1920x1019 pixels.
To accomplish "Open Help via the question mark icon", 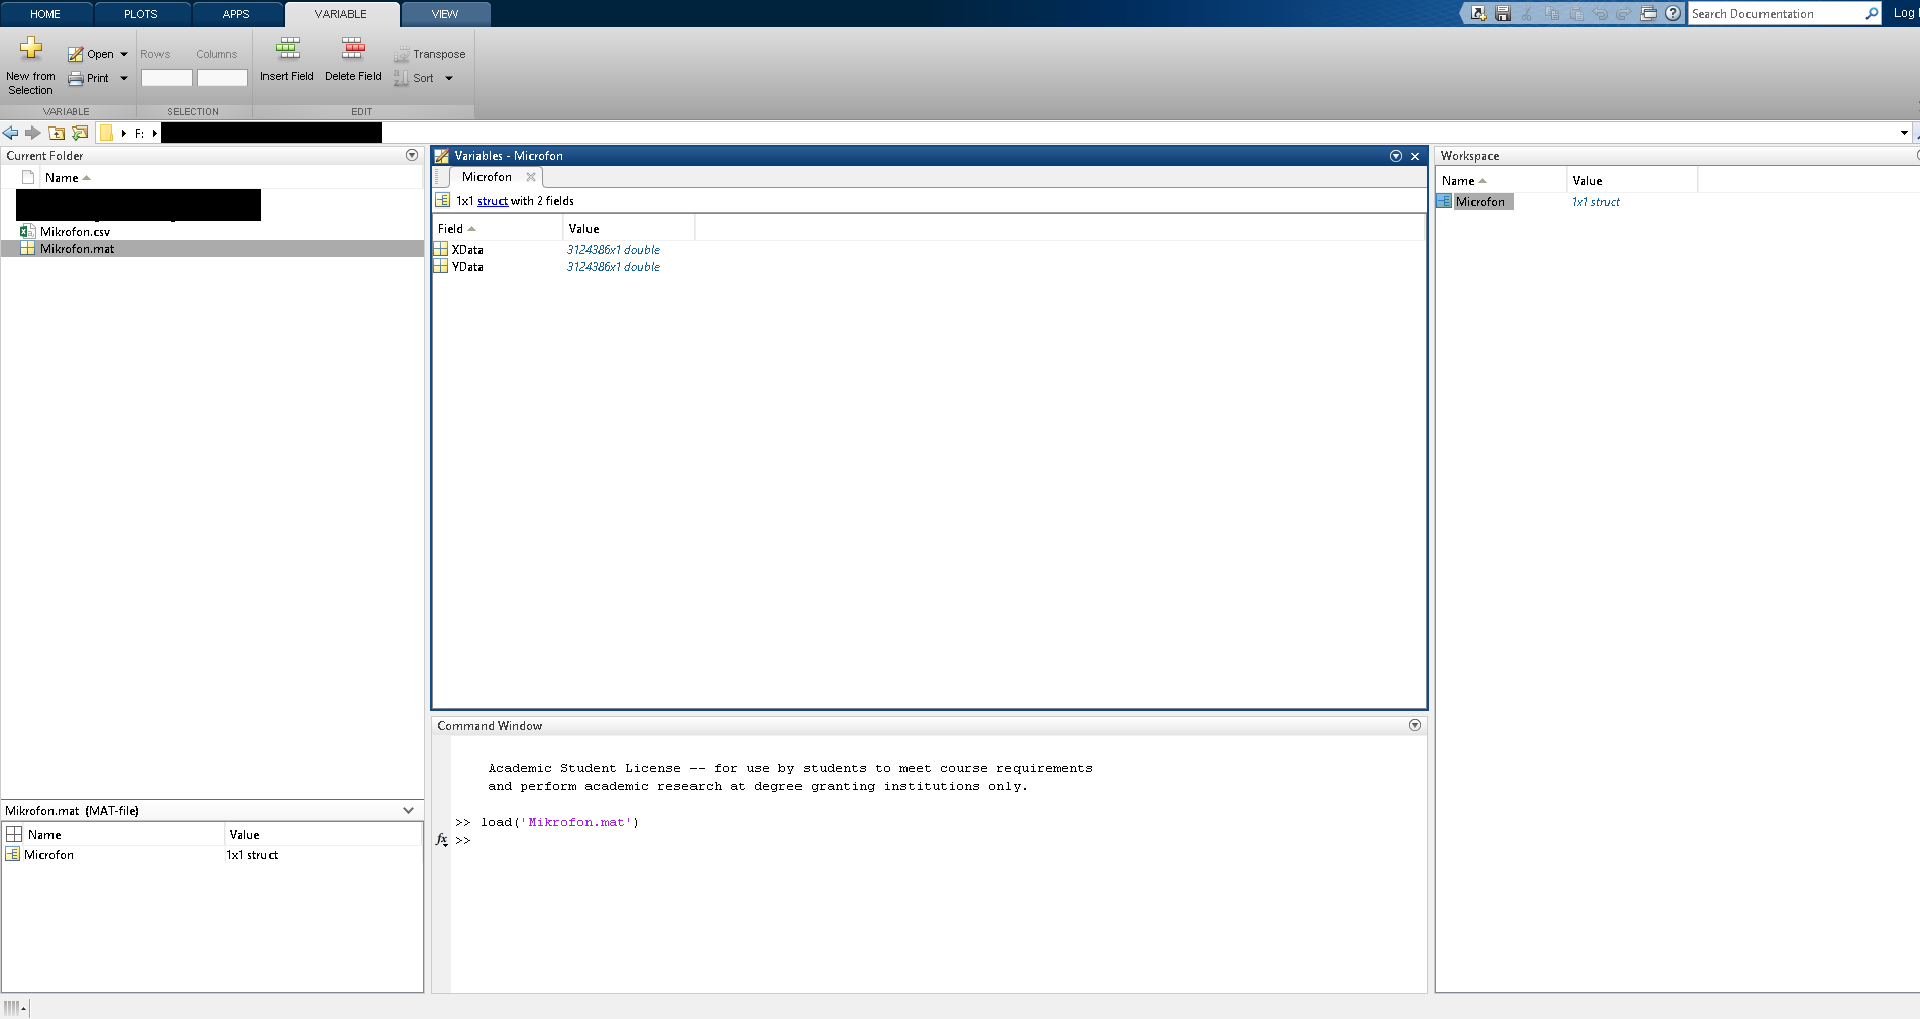I will (x=1673, y=14).
